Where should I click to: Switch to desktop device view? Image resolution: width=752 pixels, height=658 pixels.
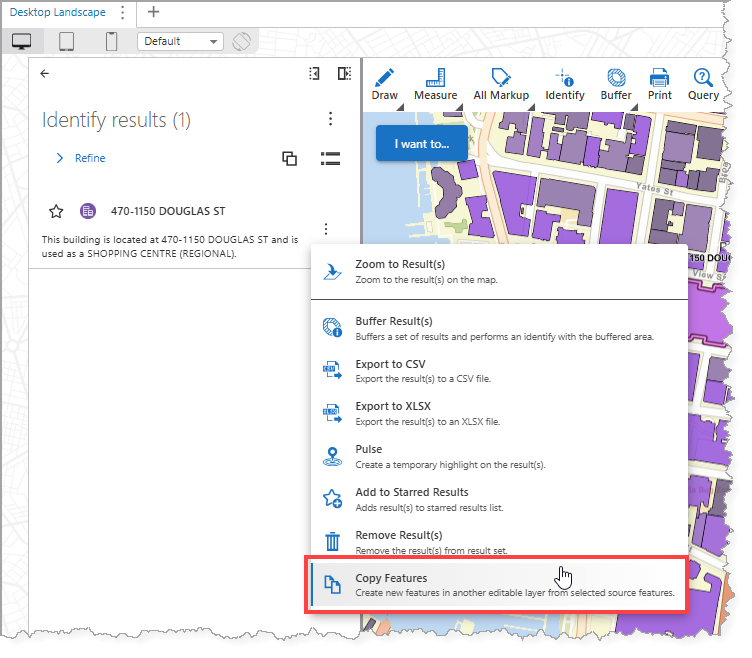pos(22,41)
